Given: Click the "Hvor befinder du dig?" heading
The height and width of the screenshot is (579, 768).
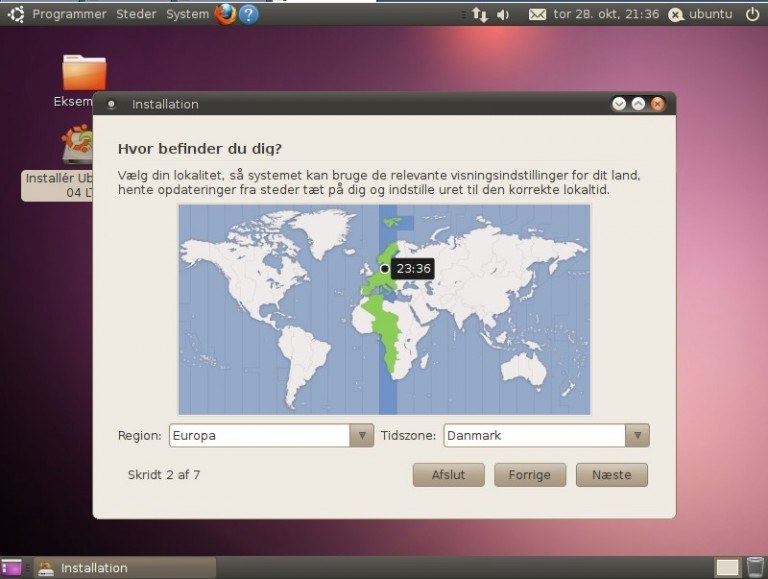Looking at the screenshot, I should [200, 149].
